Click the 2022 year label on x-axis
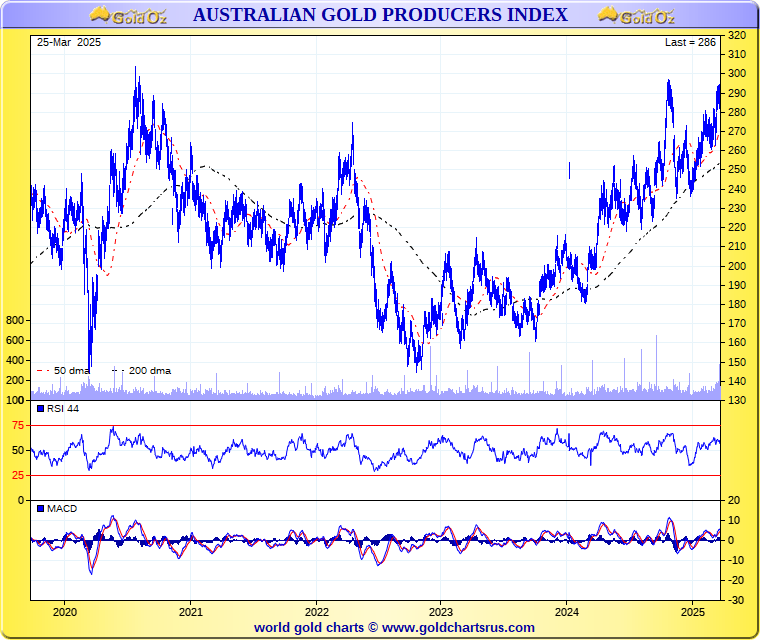Screen dimensions: 760x640 tap(317, 612)
